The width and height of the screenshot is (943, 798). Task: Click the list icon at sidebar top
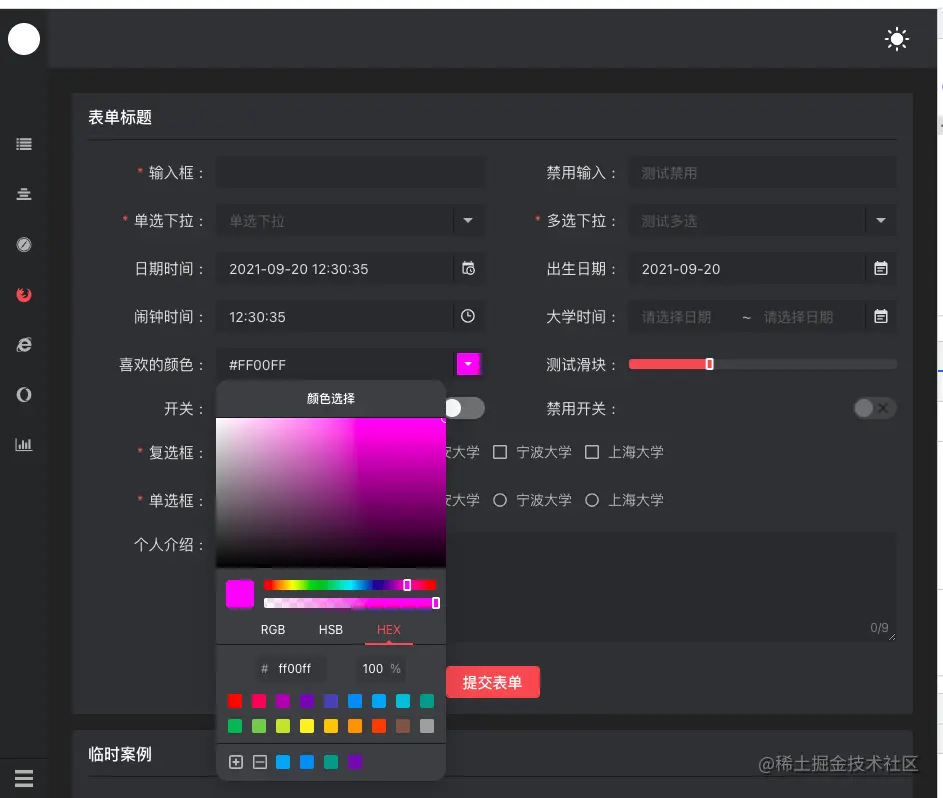(x=24, y=143)
